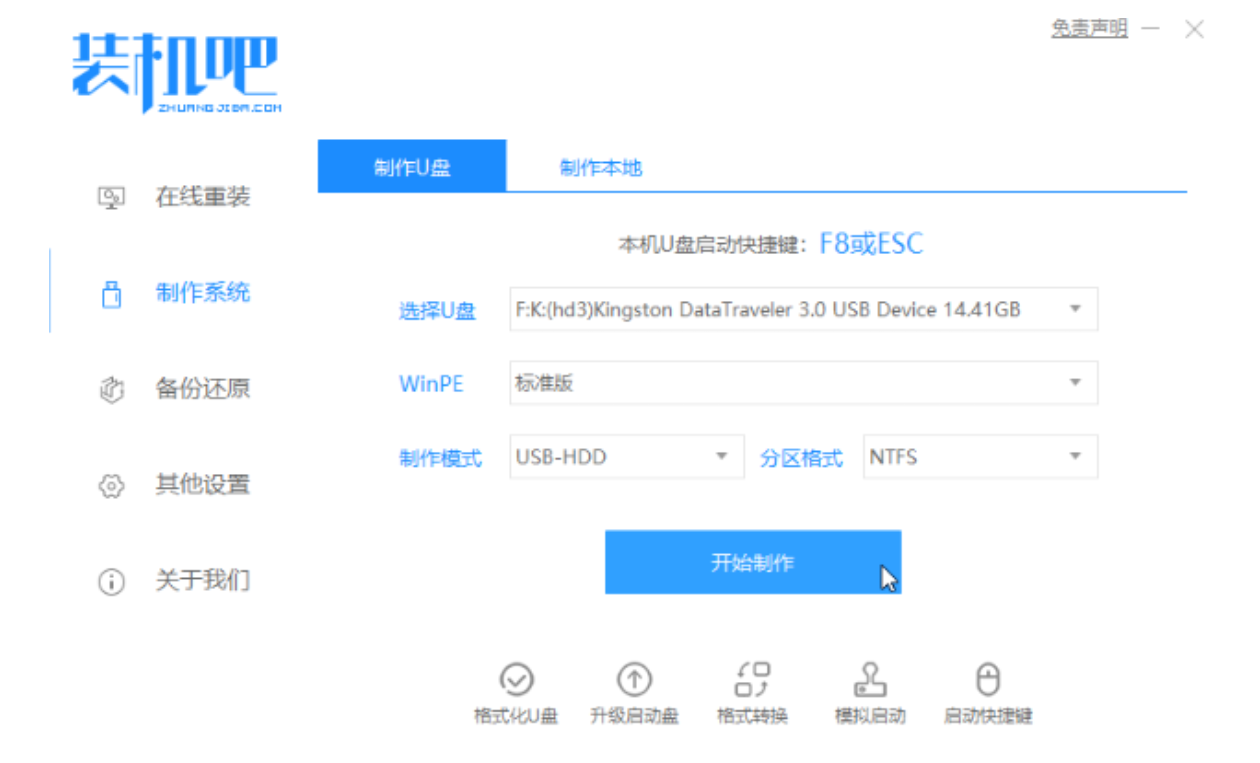The width and height of the screenshot is (1260, 763).
Task: Open the 格式转换 conversion tool icon
Action: [752, 680]
